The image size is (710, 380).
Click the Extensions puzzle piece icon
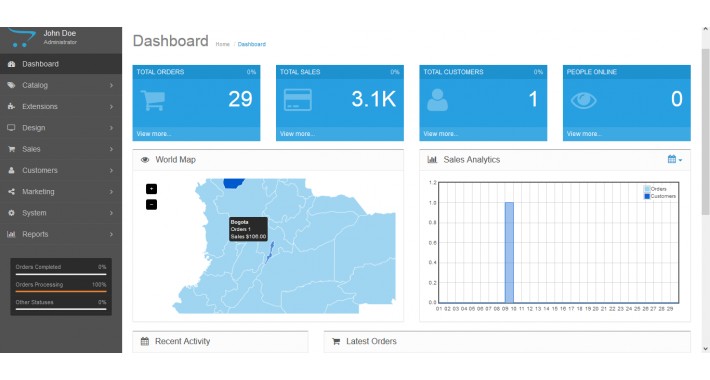pyautogui.click(x=11, y=106)
